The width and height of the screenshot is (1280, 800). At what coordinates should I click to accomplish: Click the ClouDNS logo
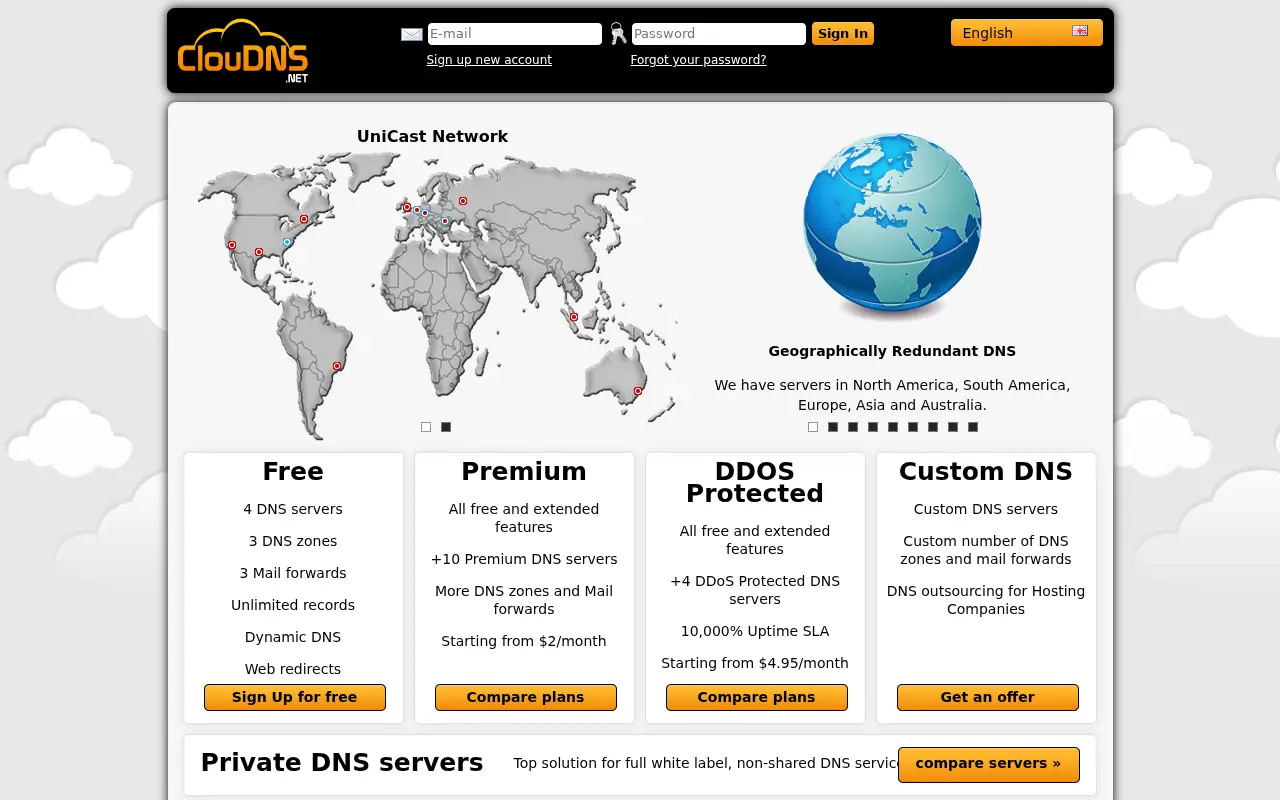tap(243, 51)
